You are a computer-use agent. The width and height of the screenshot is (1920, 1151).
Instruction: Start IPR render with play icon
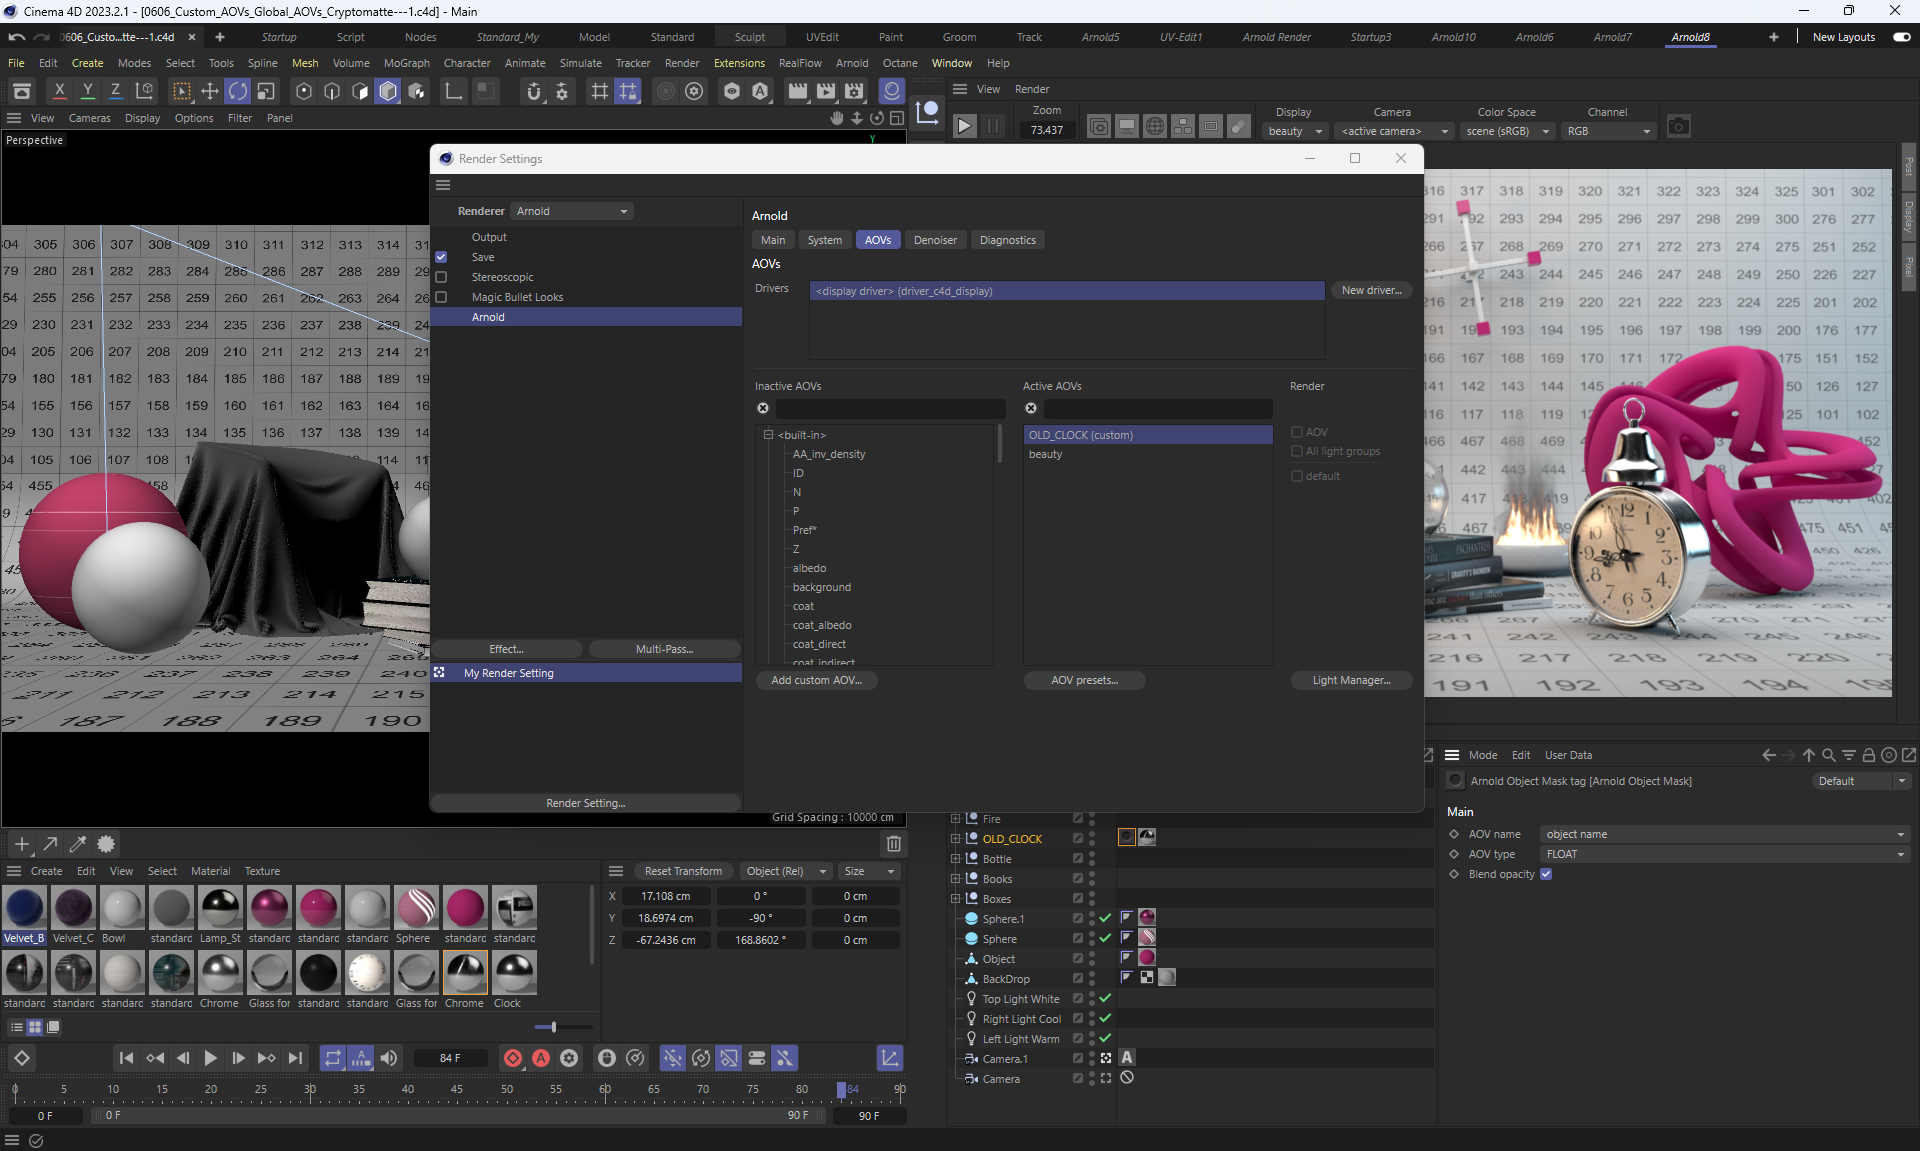pos(964,126)
